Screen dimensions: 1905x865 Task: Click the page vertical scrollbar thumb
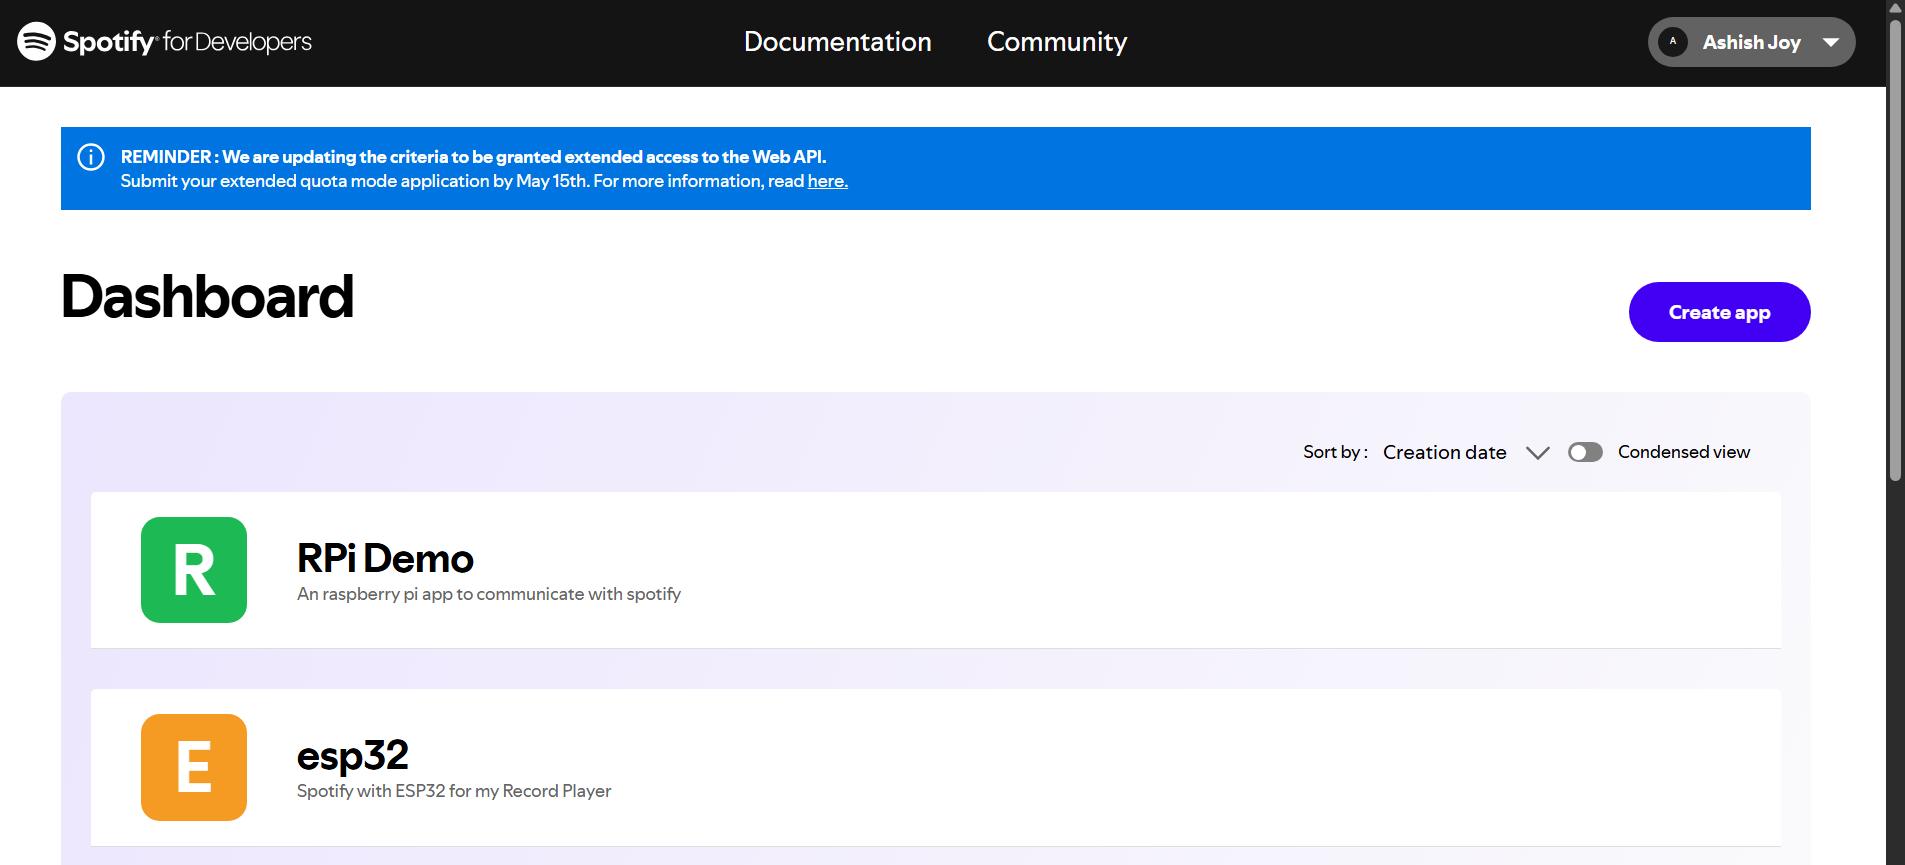tap(1894, 250)
